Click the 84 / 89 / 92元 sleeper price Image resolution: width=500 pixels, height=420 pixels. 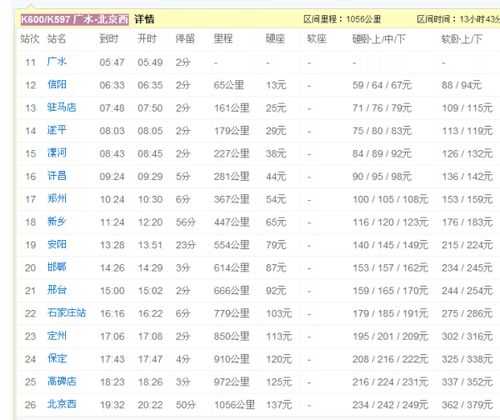coord(382,154)
